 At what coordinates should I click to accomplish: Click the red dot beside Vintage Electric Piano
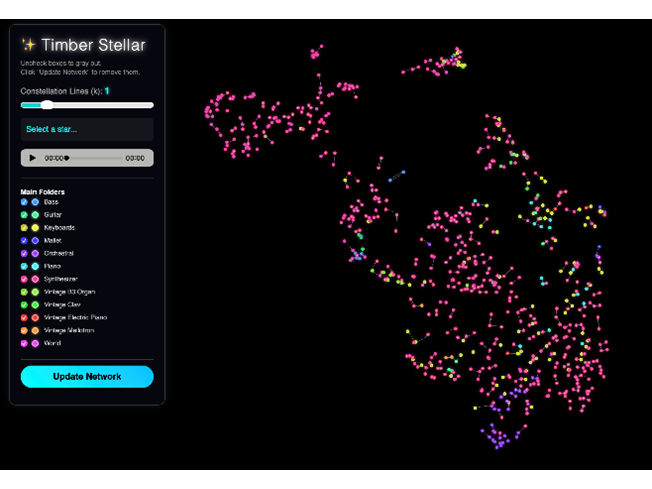(35, 317)
